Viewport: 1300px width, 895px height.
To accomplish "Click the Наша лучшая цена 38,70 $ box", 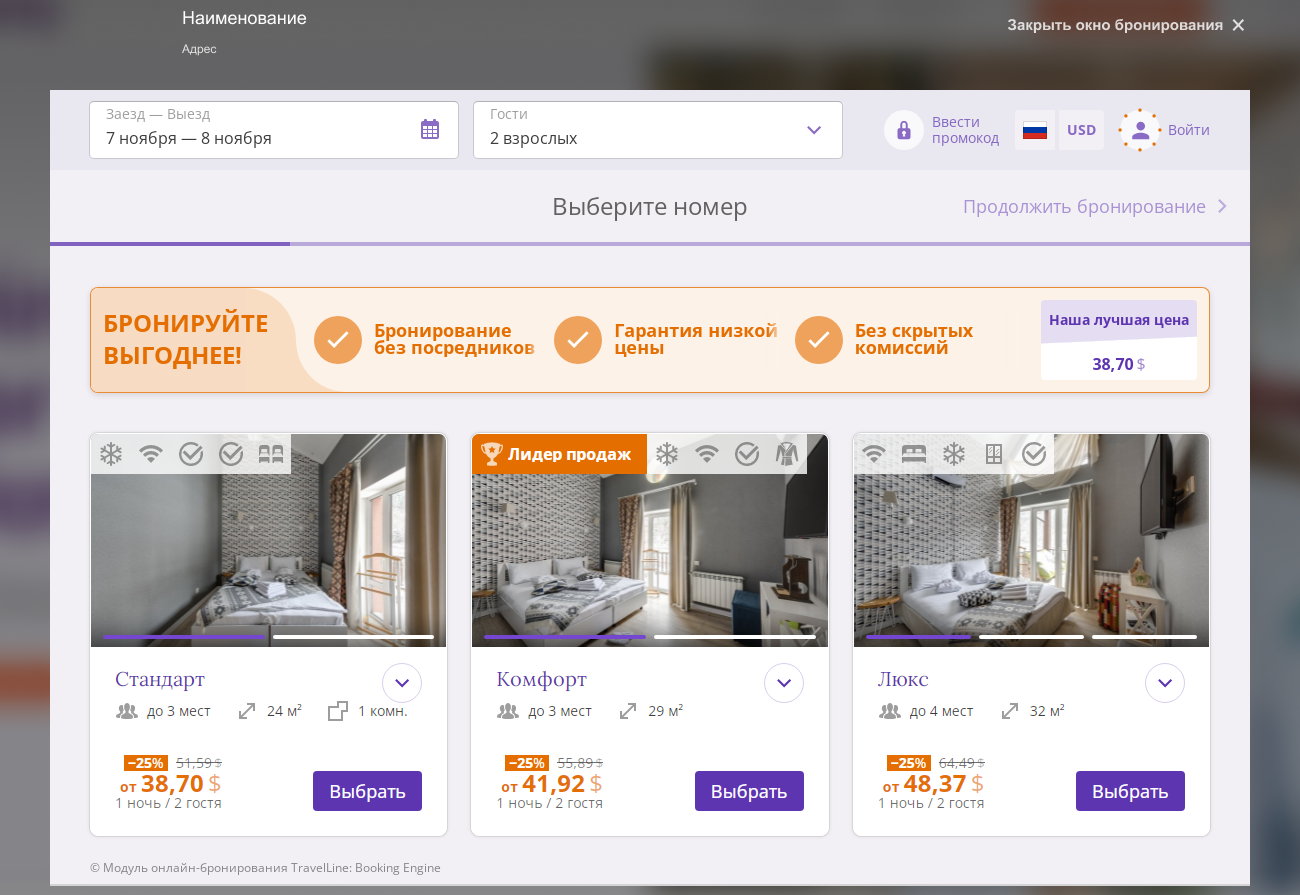I will (x=1119, y=340).
